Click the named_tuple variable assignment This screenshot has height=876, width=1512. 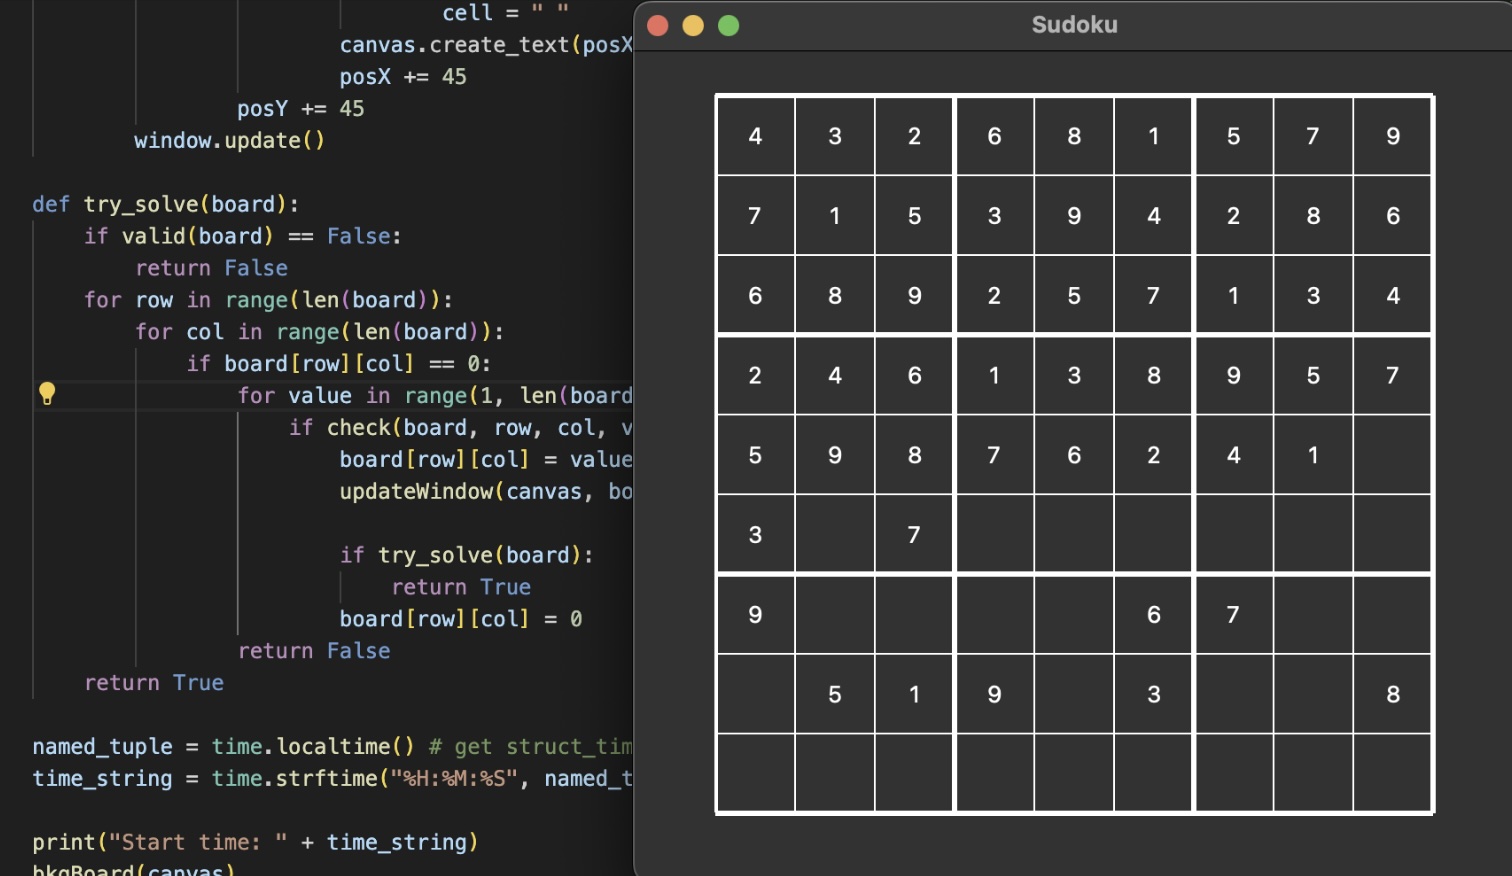(x=102, y=746)
